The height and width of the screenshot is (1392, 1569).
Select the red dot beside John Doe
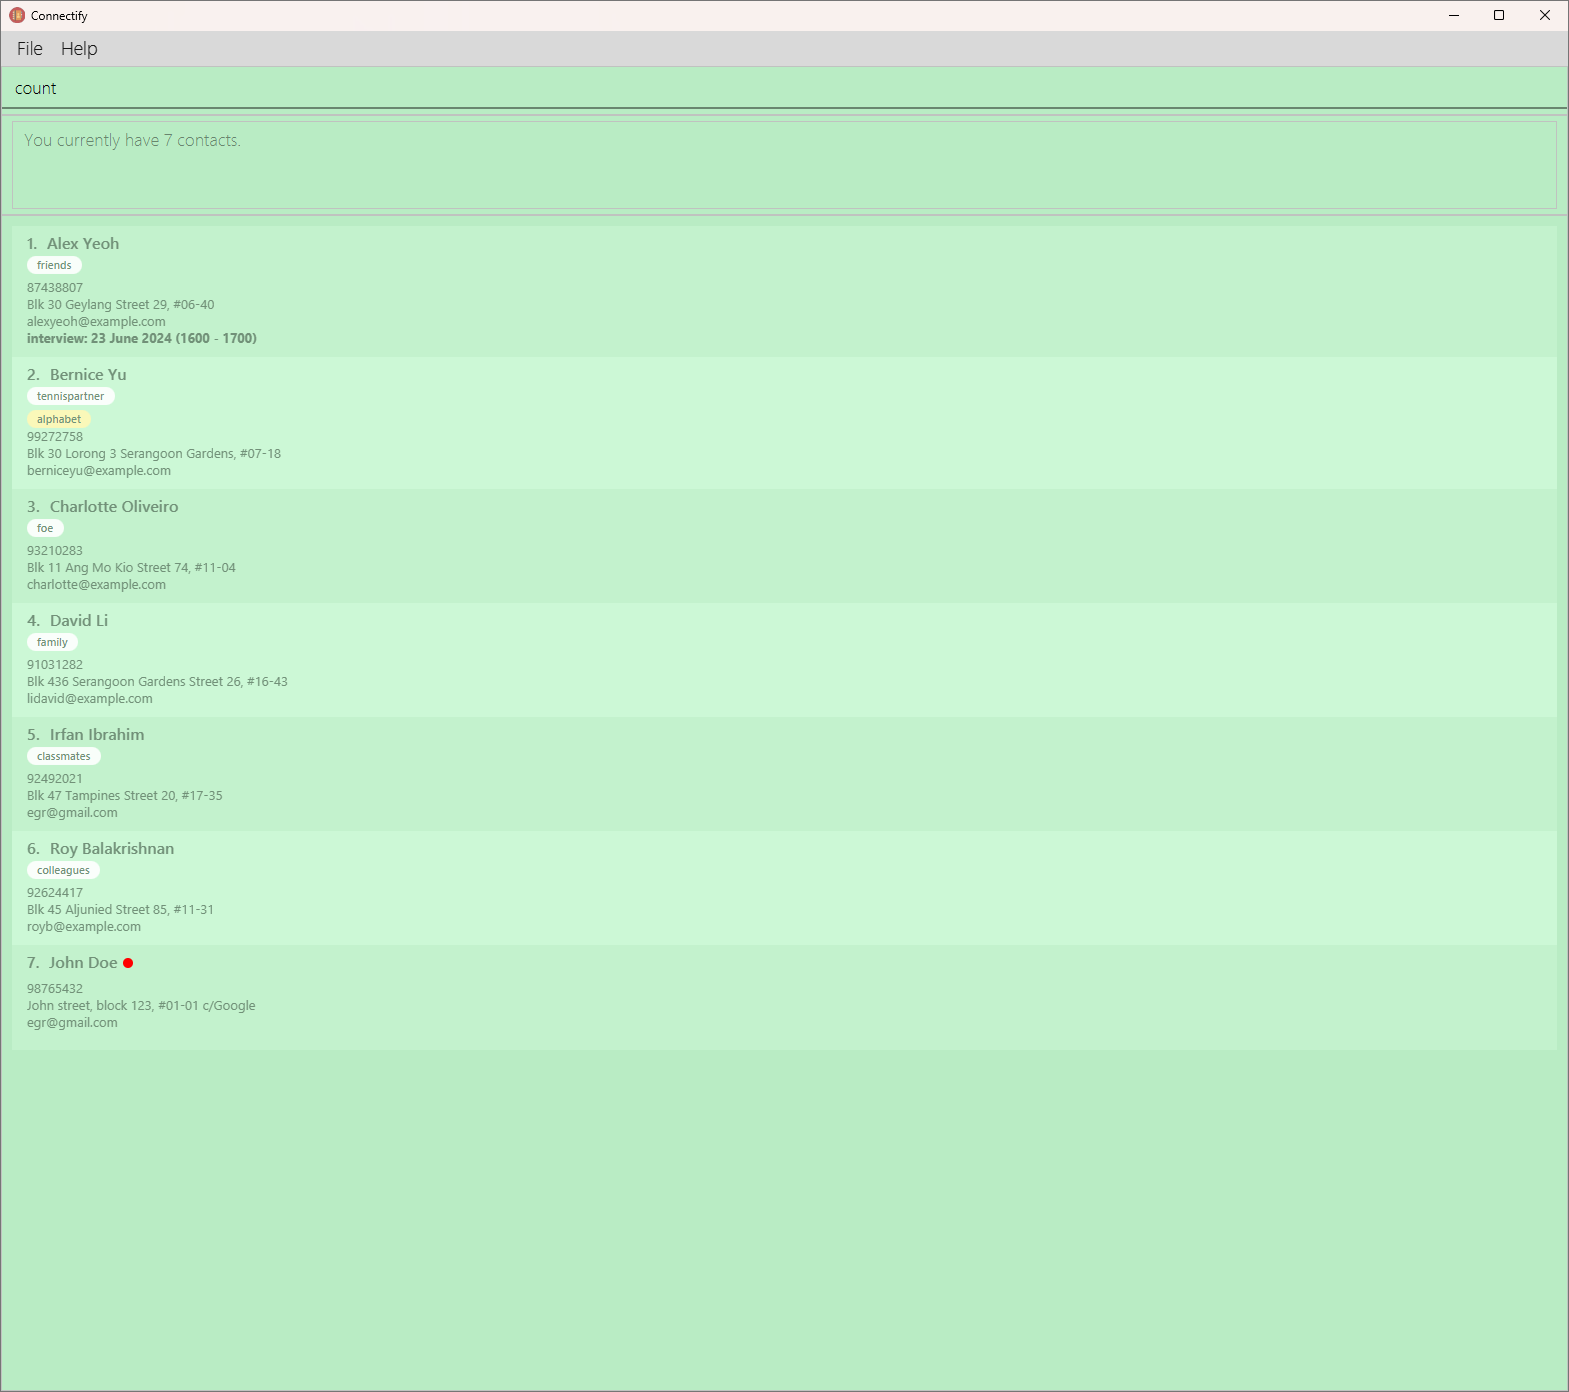pyautogui.click(x=128, y=963)
